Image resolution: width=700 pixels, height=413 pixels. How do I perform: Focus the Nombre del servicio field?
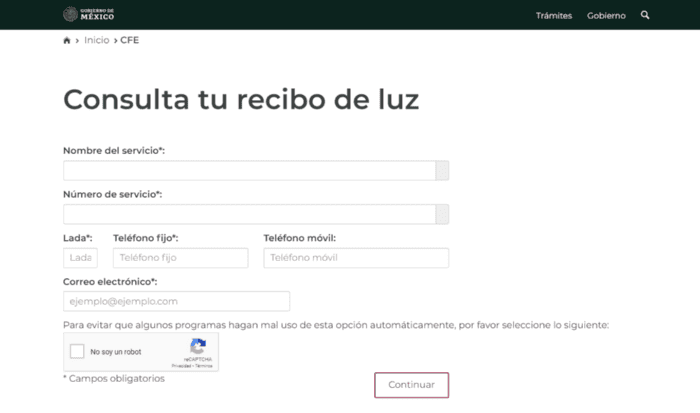pos(249,170)
